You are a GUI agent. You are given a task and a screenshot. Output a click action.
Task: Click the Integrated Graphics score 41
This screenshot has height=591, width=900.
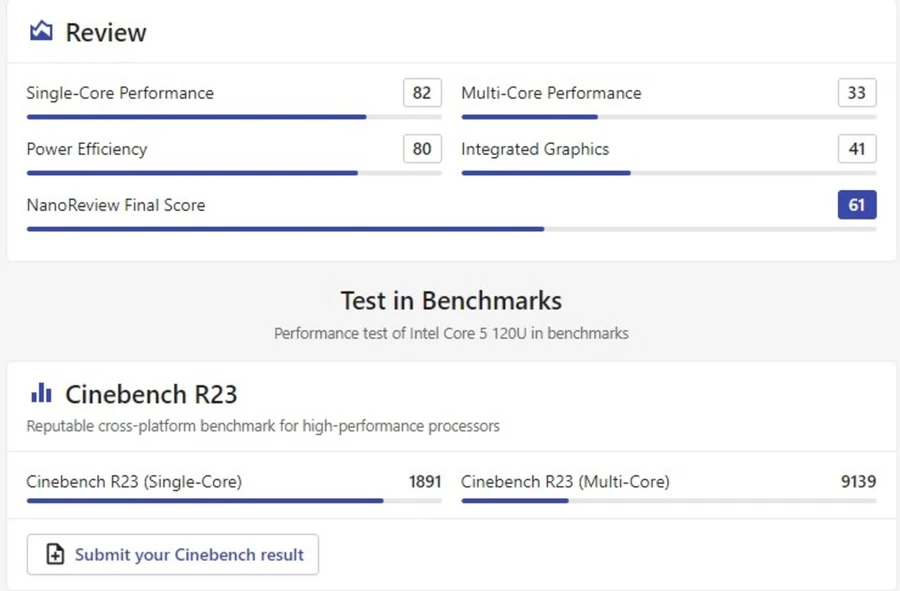point(856,149)
